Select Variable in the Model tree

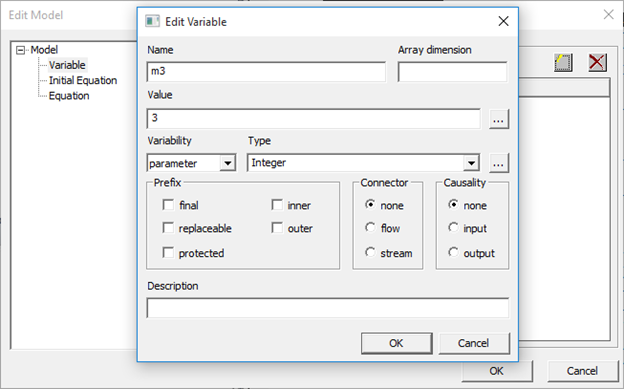coord(67,65)
